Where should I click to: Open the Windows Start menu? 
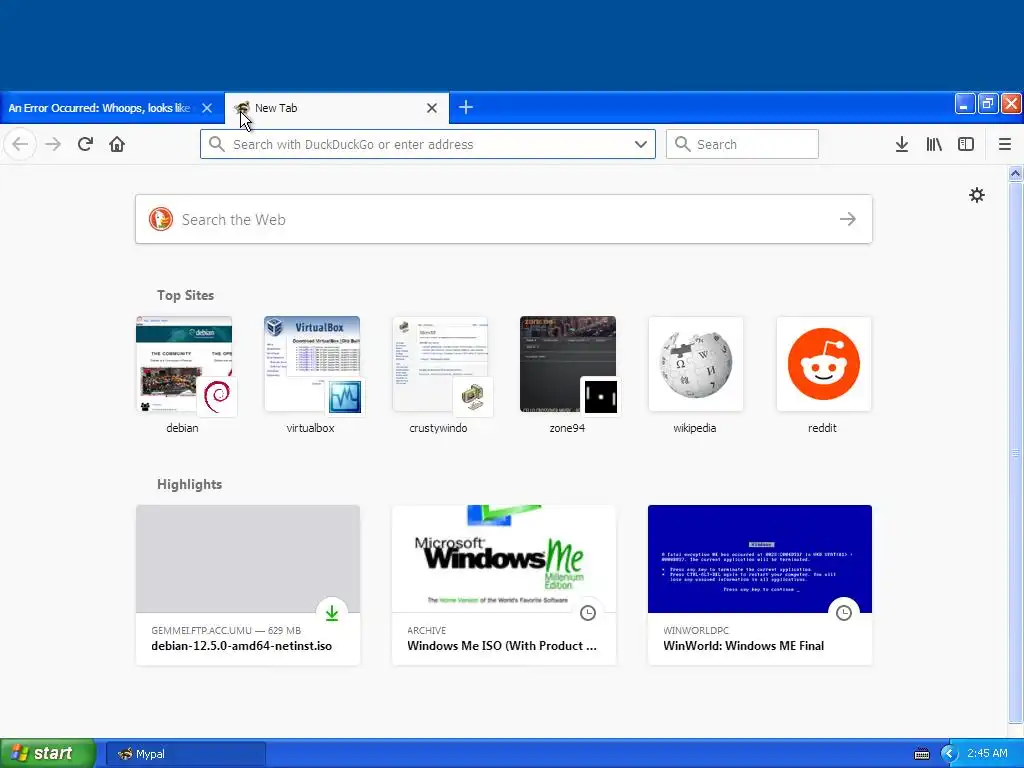47,754
